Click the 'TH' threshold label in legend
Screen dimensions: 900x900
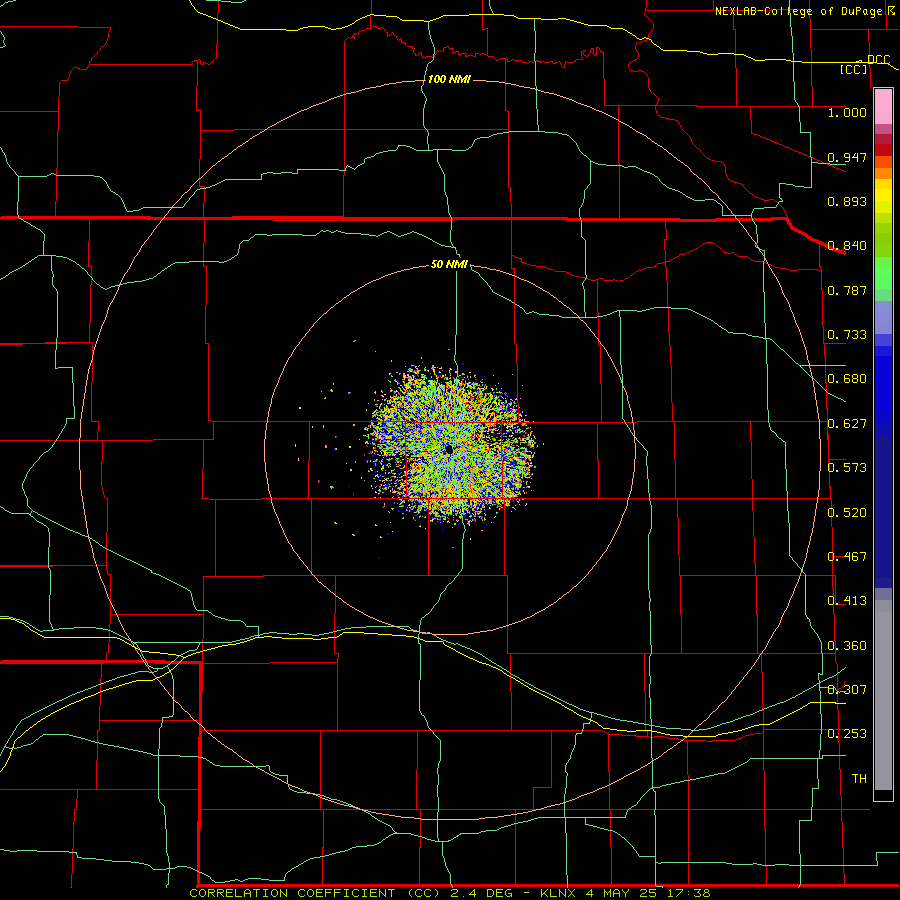click(859, 779)
